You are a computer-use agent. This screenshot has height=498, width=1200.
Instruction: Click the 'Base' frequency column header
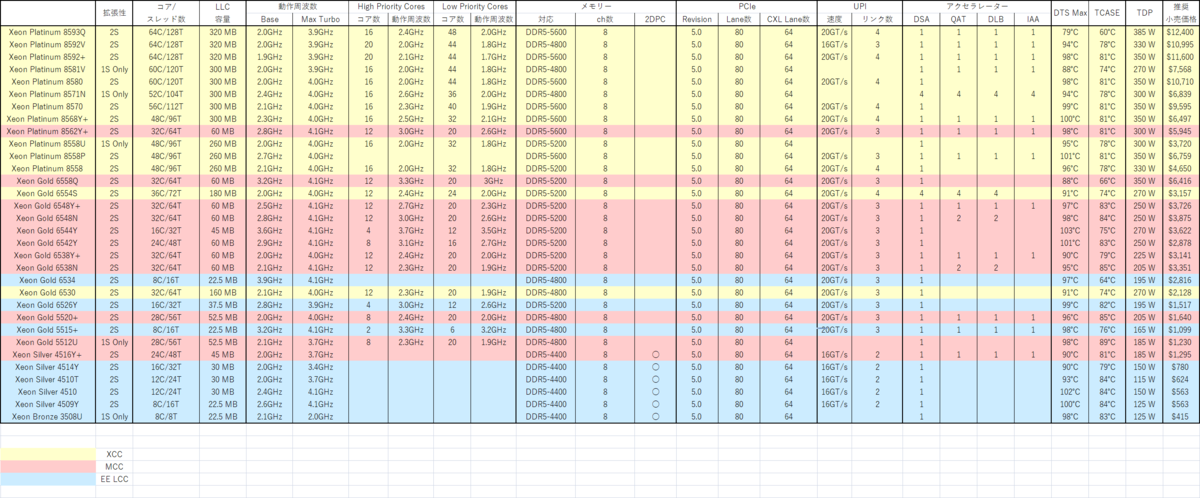[x=270, y=19]
